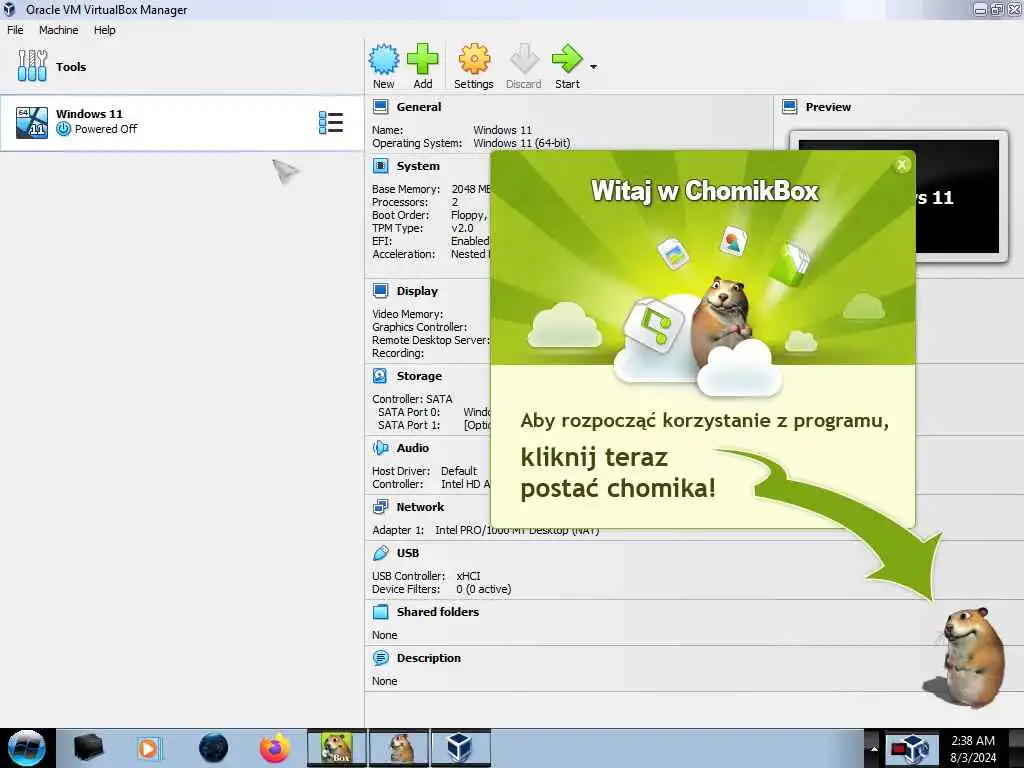Image resolution: width=1024 pixels, height=768 pixels.
Task: Click the USB plug icon
Action: (381, 553)
